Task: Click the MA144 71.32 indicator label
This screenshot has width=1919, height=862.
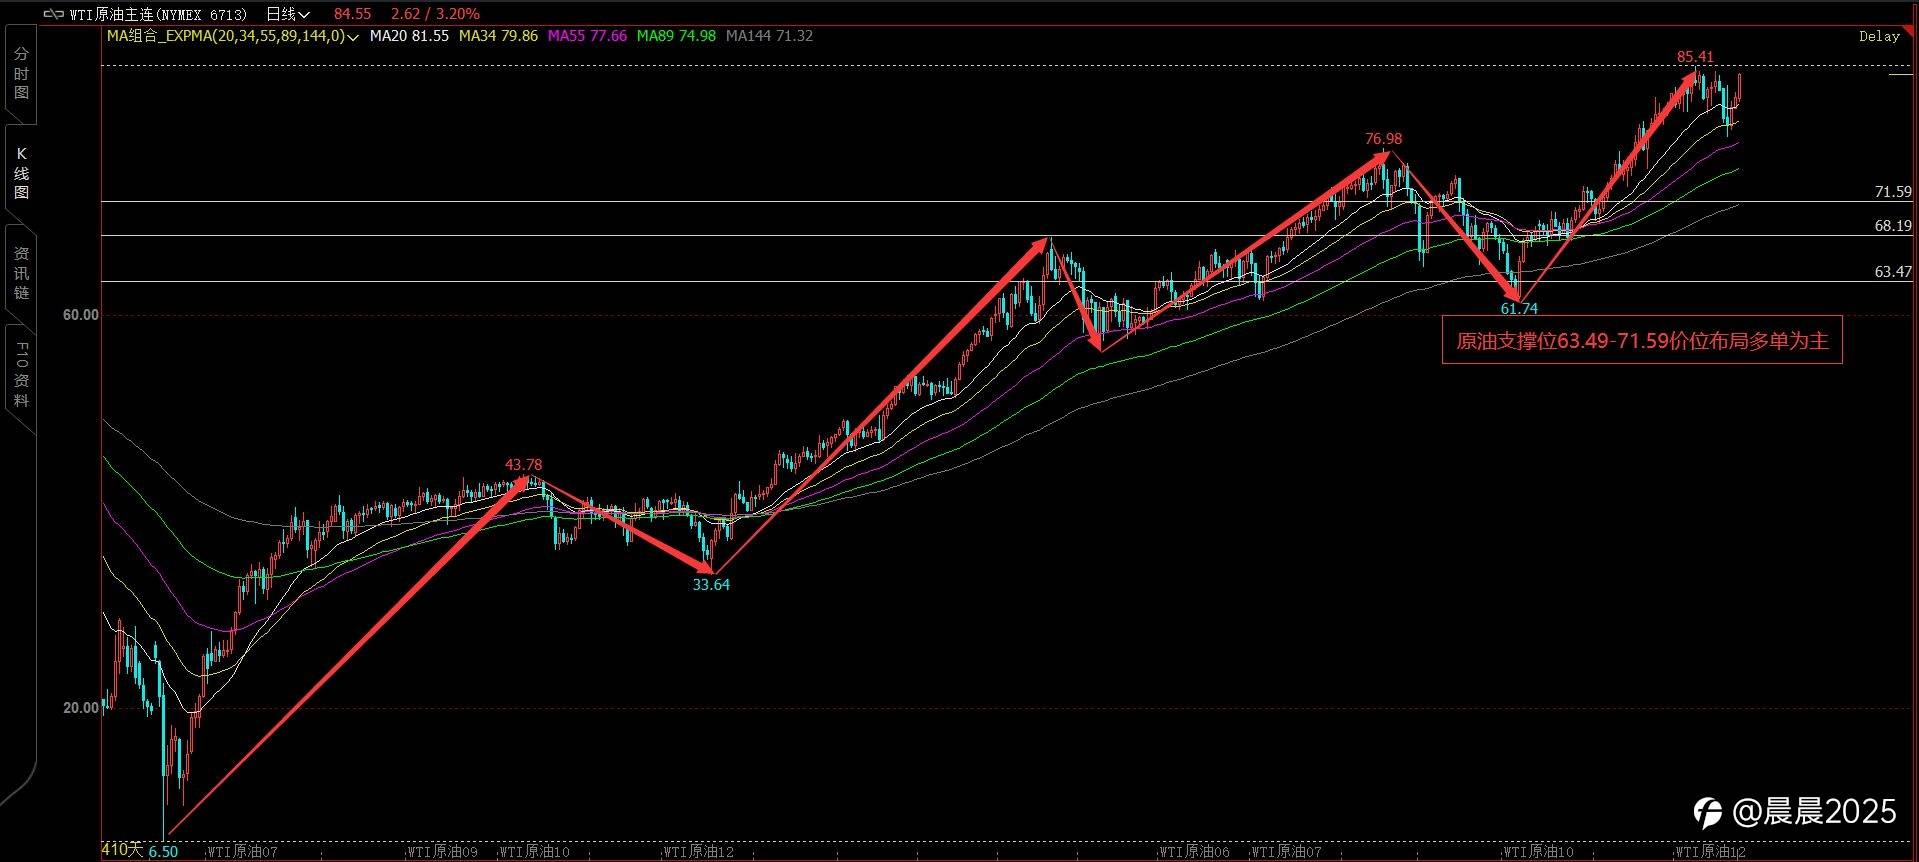Action: point(769,36)
